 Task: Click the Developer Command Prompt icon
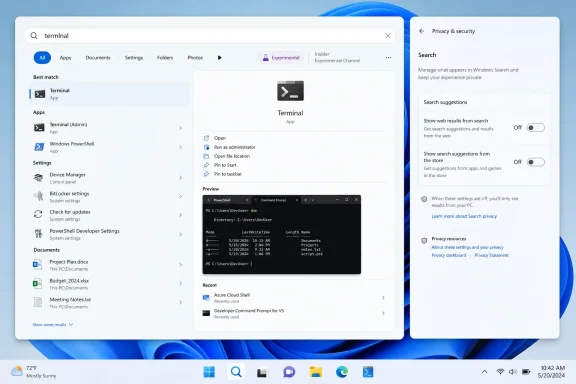tap(206, 313)
